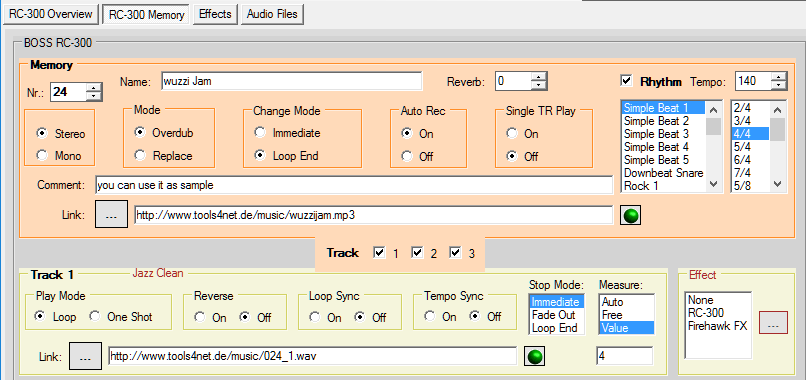Click the Comment text field
This screenshot has height=380, width=806.
pos(354,185)
